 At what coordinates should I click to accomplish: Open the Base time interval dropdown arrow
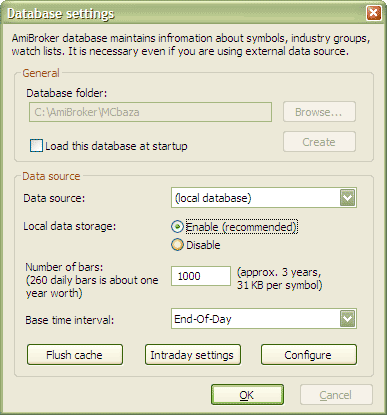coord(348,319)
